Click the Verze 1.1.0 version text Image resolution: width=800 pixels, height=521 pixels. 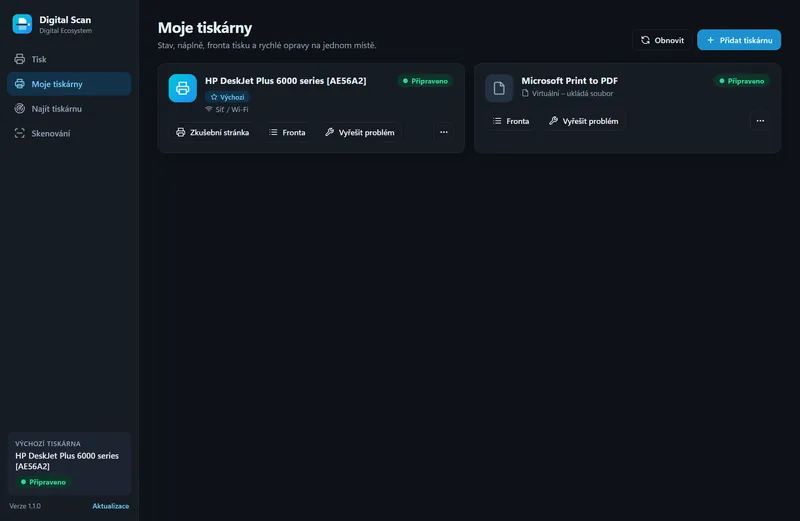25,506
